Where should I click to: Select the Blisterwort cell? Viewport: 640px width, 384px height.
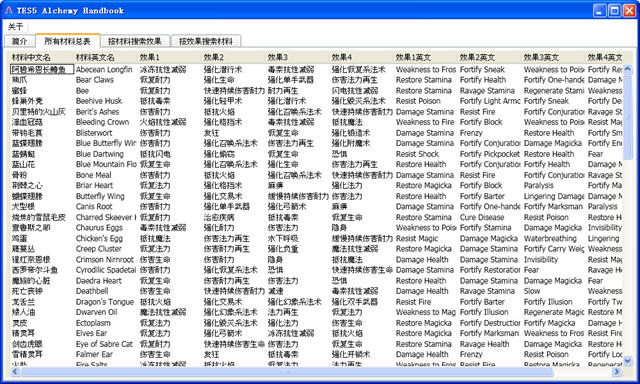(94, 133)
